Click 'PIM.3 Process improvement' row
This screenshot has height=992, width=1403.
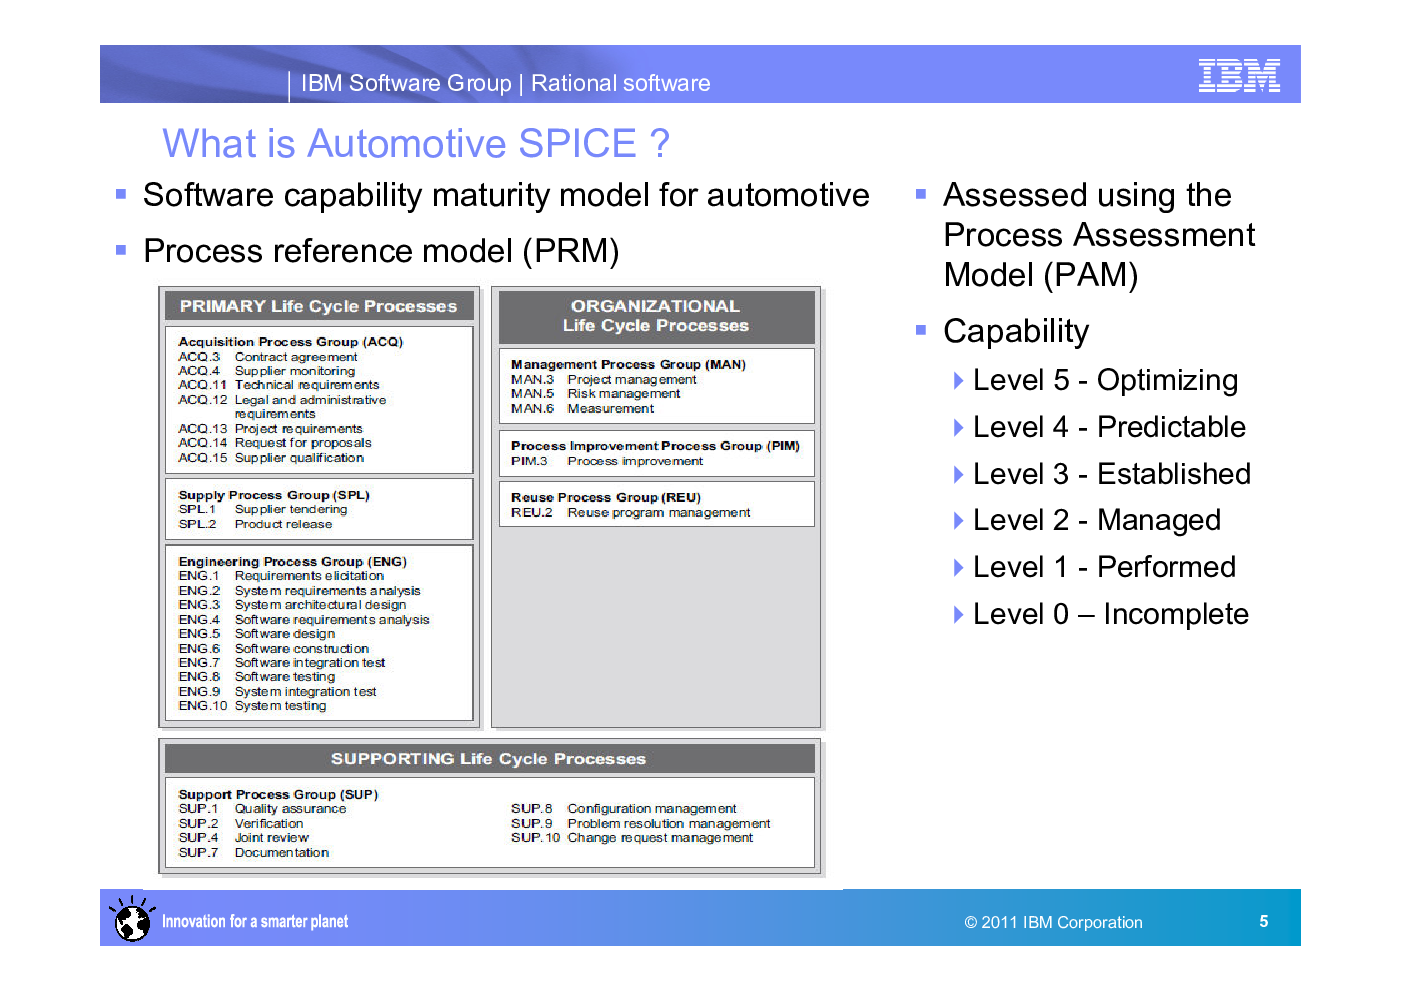click(x=606, y=461)
